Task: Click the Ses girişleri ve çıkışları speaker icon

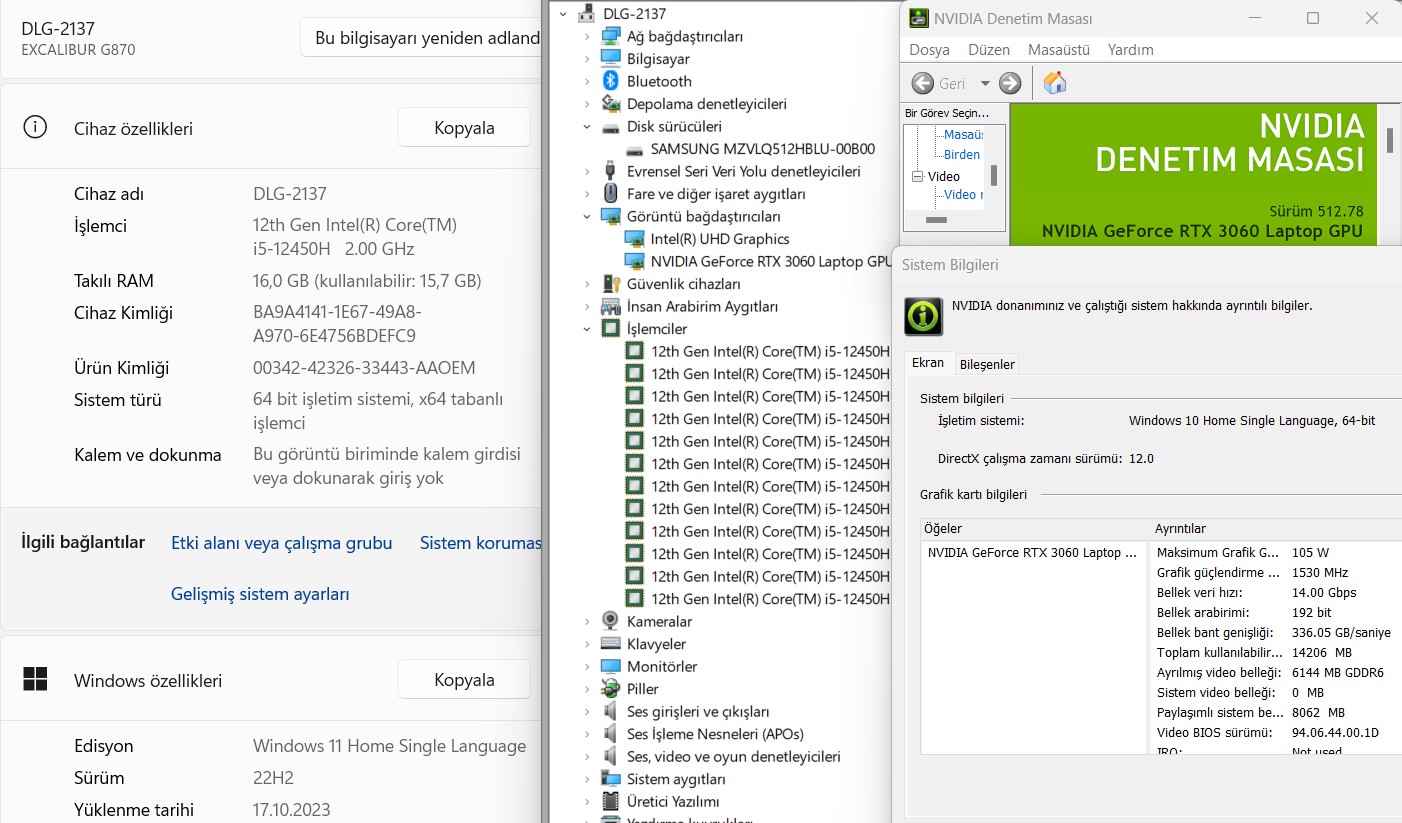Action: click(611, 711)
